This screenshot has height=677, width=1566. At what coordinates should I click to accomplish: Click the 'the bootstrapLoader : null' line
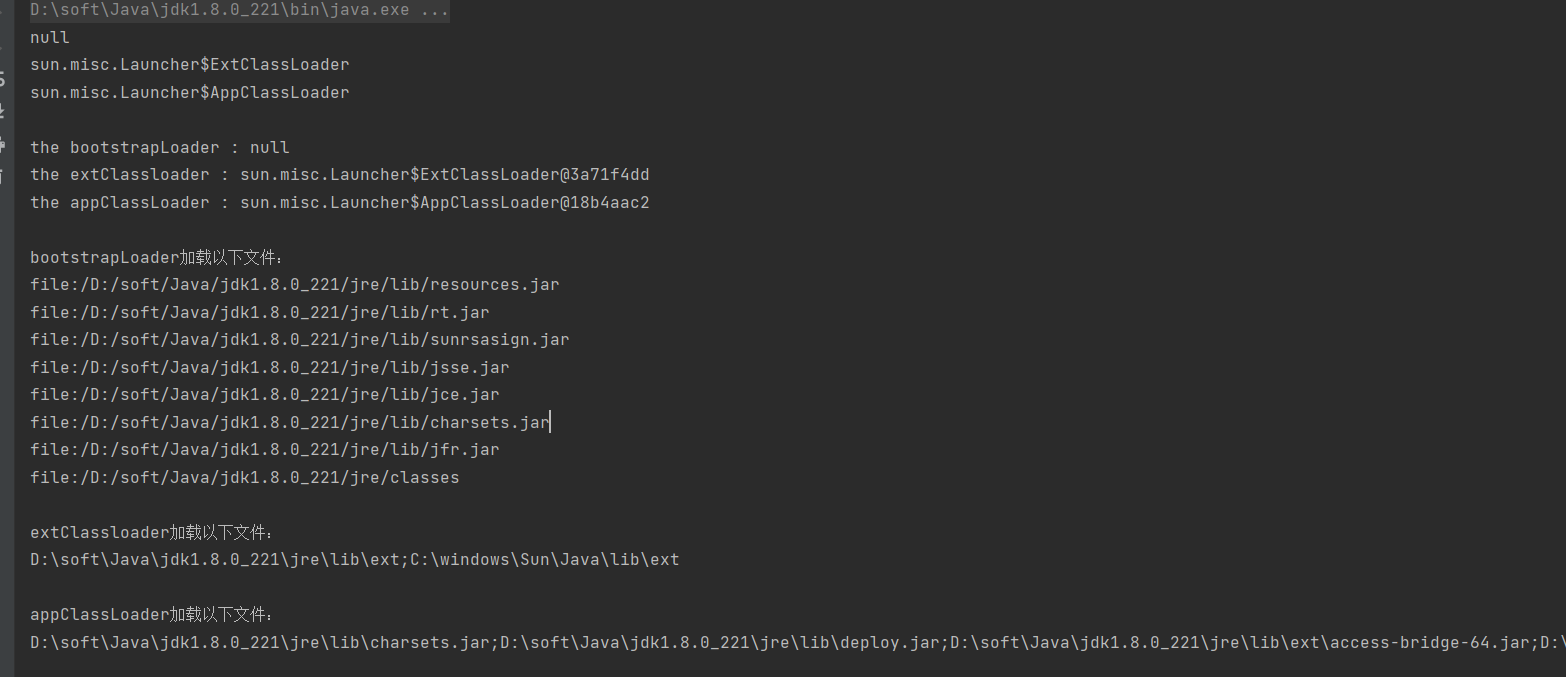[160, 148]
